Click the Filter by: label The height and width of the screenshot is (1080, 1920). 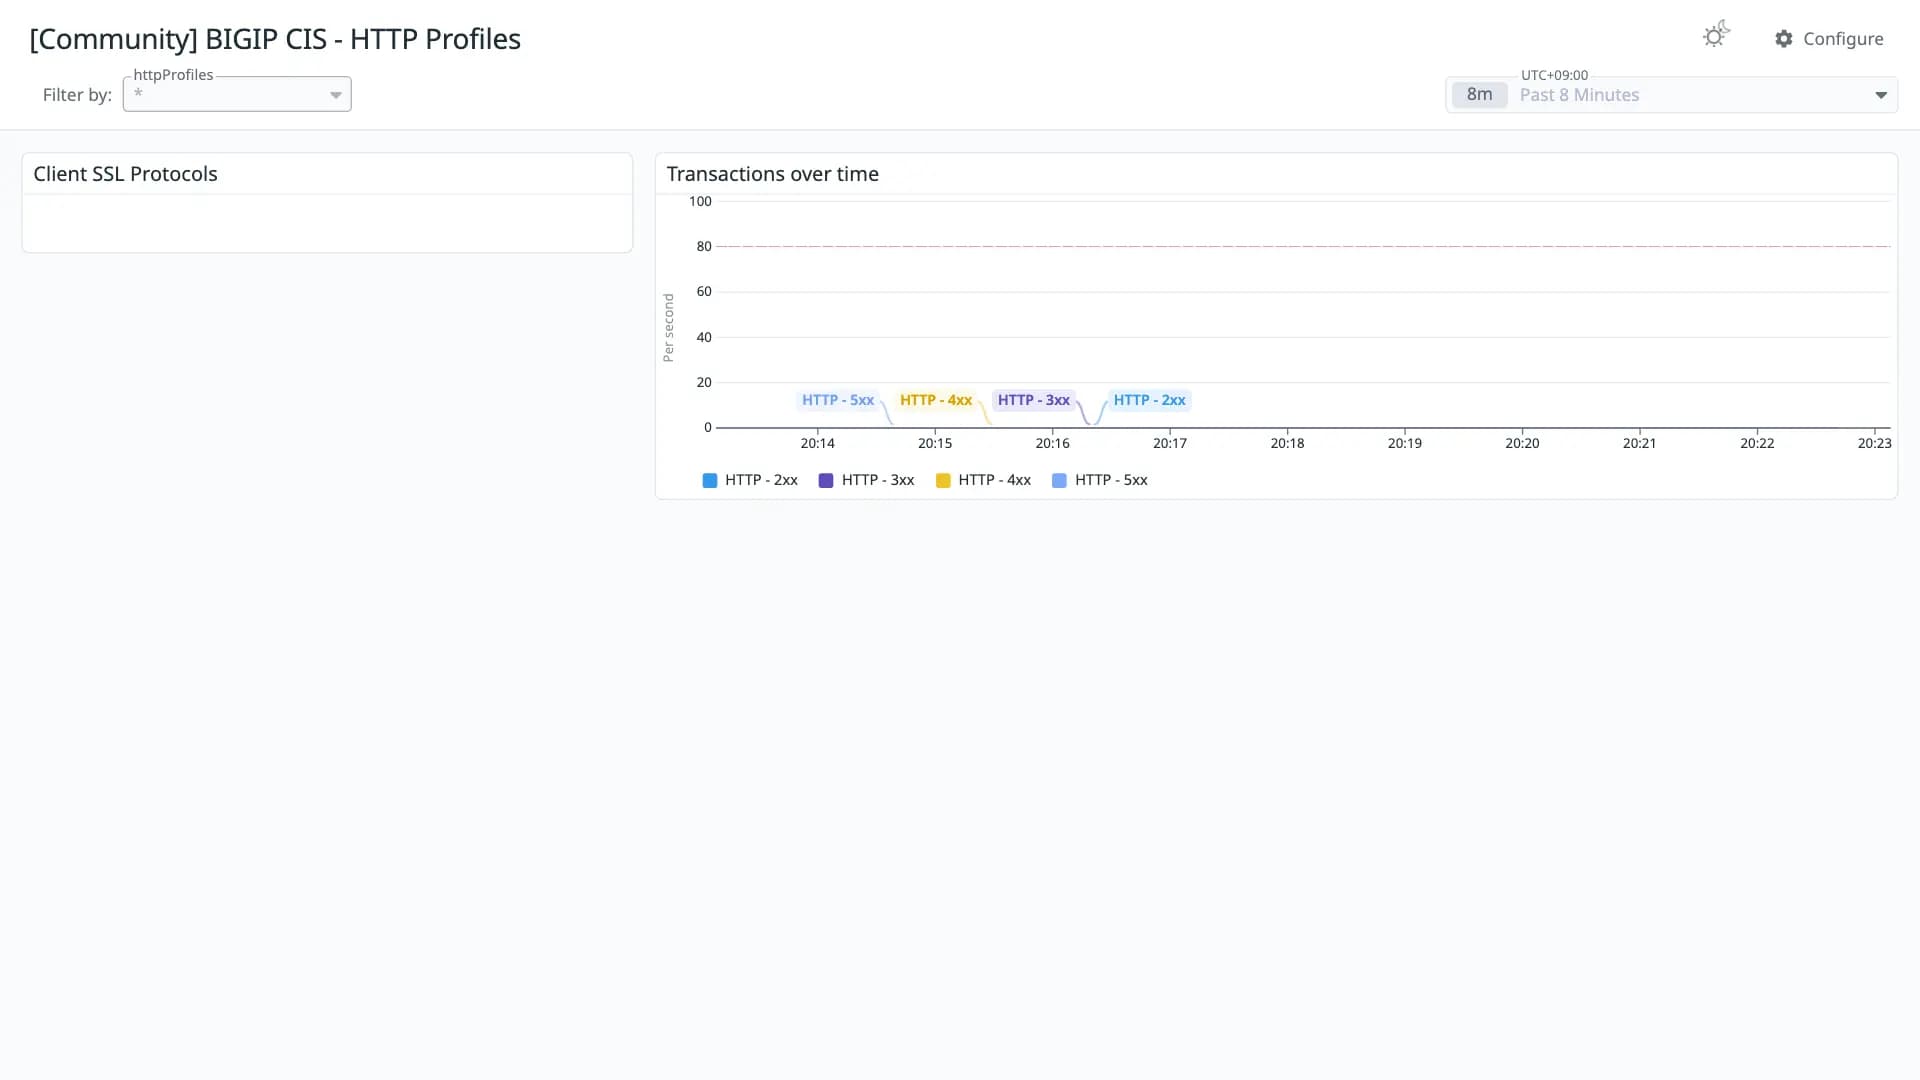pyautogui.click(x=77, y=95)
